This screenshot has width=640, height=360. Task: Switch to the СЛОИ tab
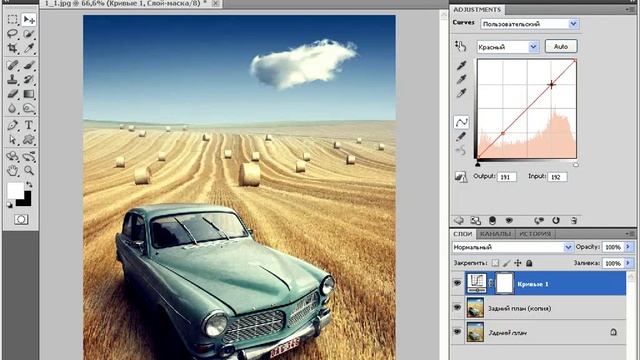coord(463,234)
